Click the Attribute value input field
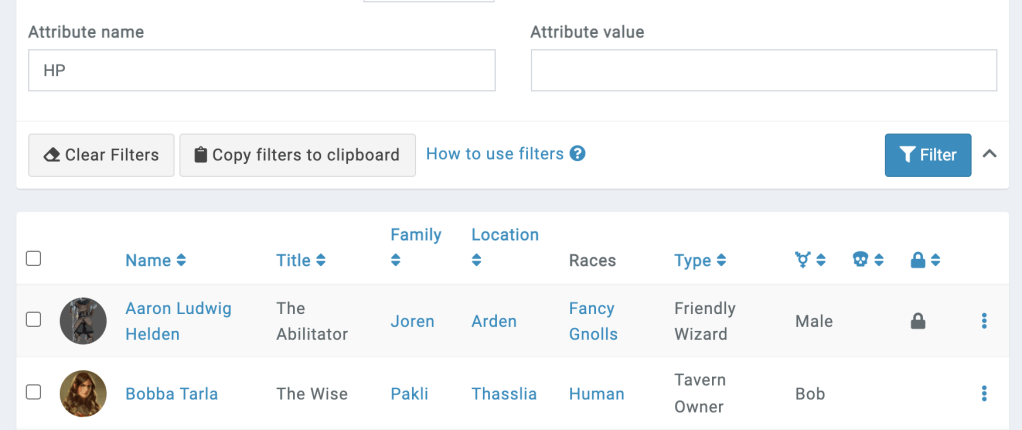This screenshot has width=1022, height=430. click(x=763, y=70)
